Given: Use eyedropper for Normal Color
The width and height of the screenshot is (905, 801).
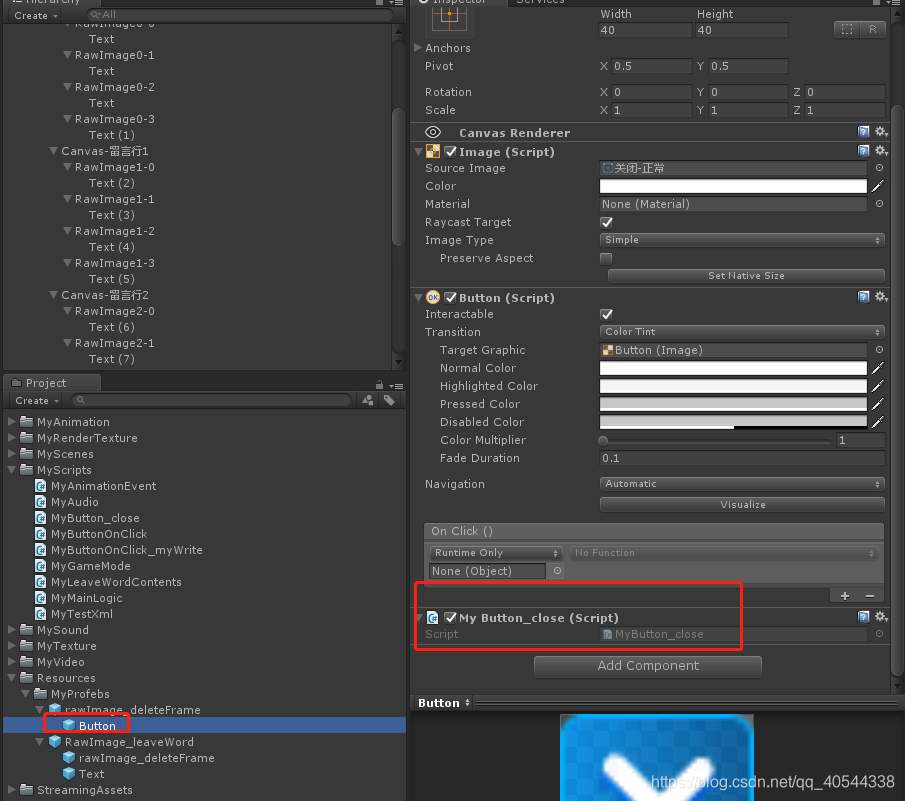Looking at the screenshot, I should (877, 368).
